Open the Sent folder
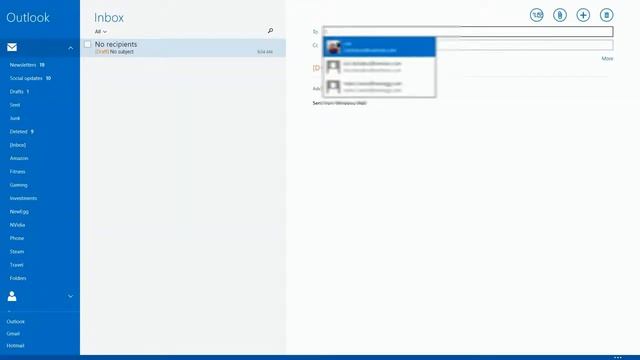The height and width of the screenshot is (360, 640). point(15,105)
